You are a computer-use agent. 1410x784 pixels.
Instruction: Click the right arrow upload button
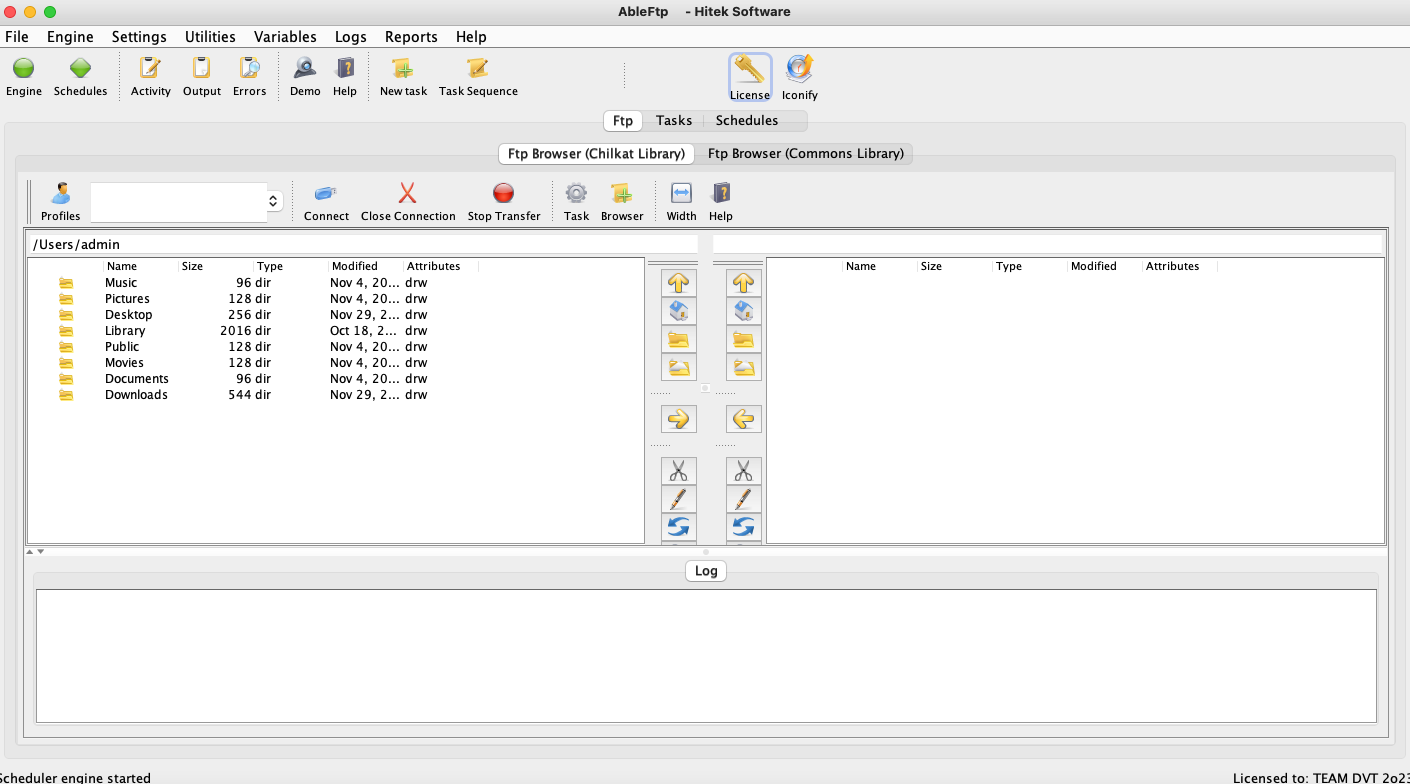679,419
